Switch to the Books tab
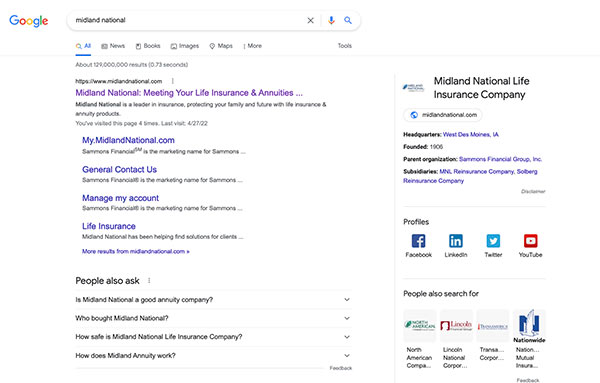 coord(148,46)
